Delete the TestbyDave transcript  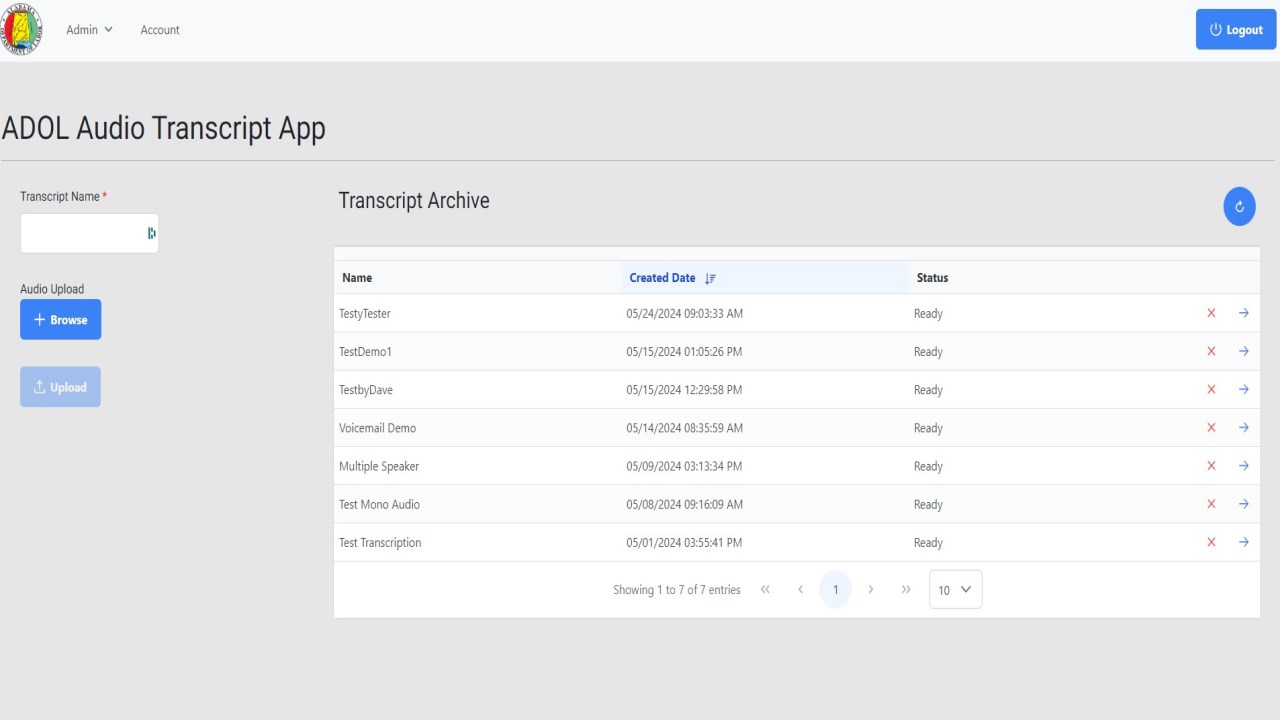pyautogui.click(x=1211, y=389)
